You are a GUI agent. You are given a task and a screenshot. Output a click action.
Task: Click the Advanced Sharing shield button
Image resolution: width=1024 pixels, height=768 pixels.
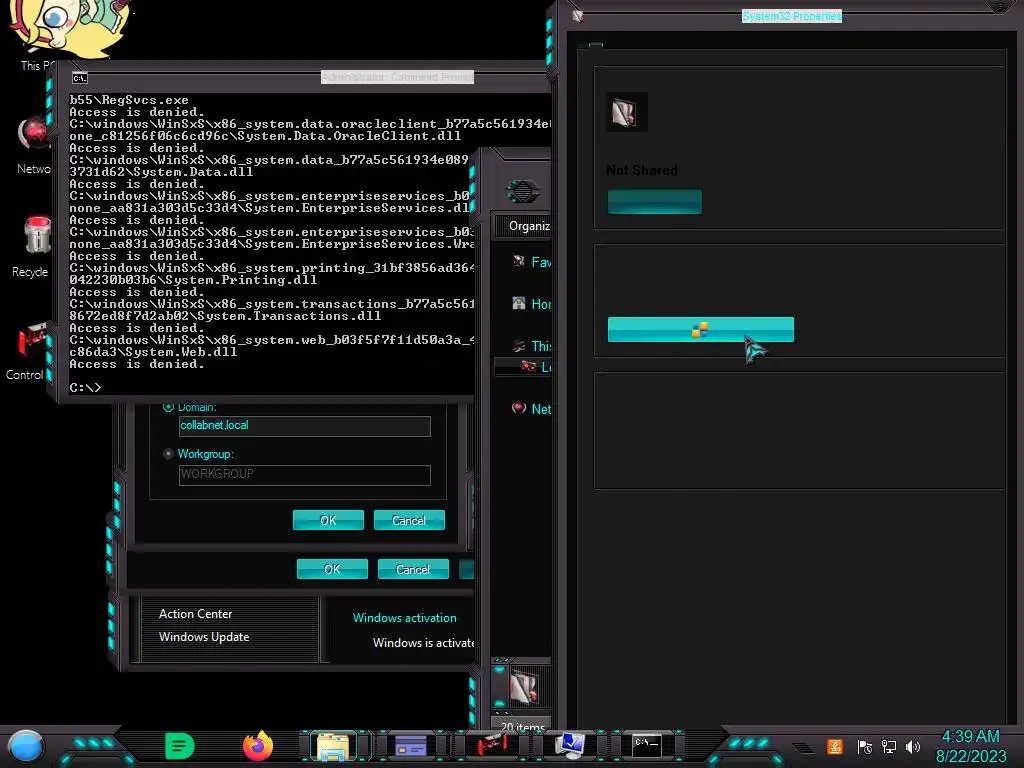701,330
